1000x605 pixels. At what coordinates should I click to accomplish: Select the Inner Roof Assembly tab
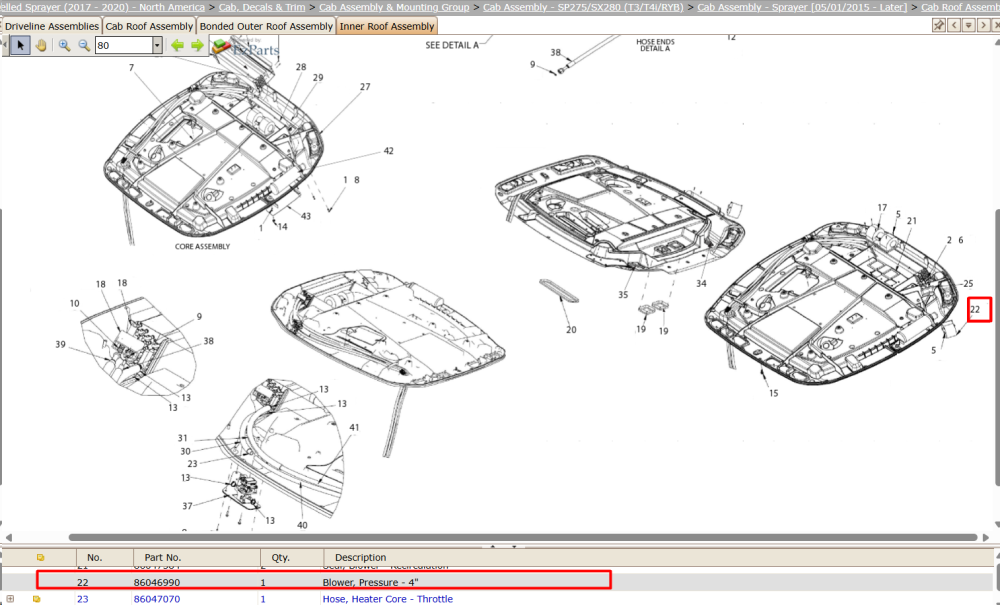point(387,26)
